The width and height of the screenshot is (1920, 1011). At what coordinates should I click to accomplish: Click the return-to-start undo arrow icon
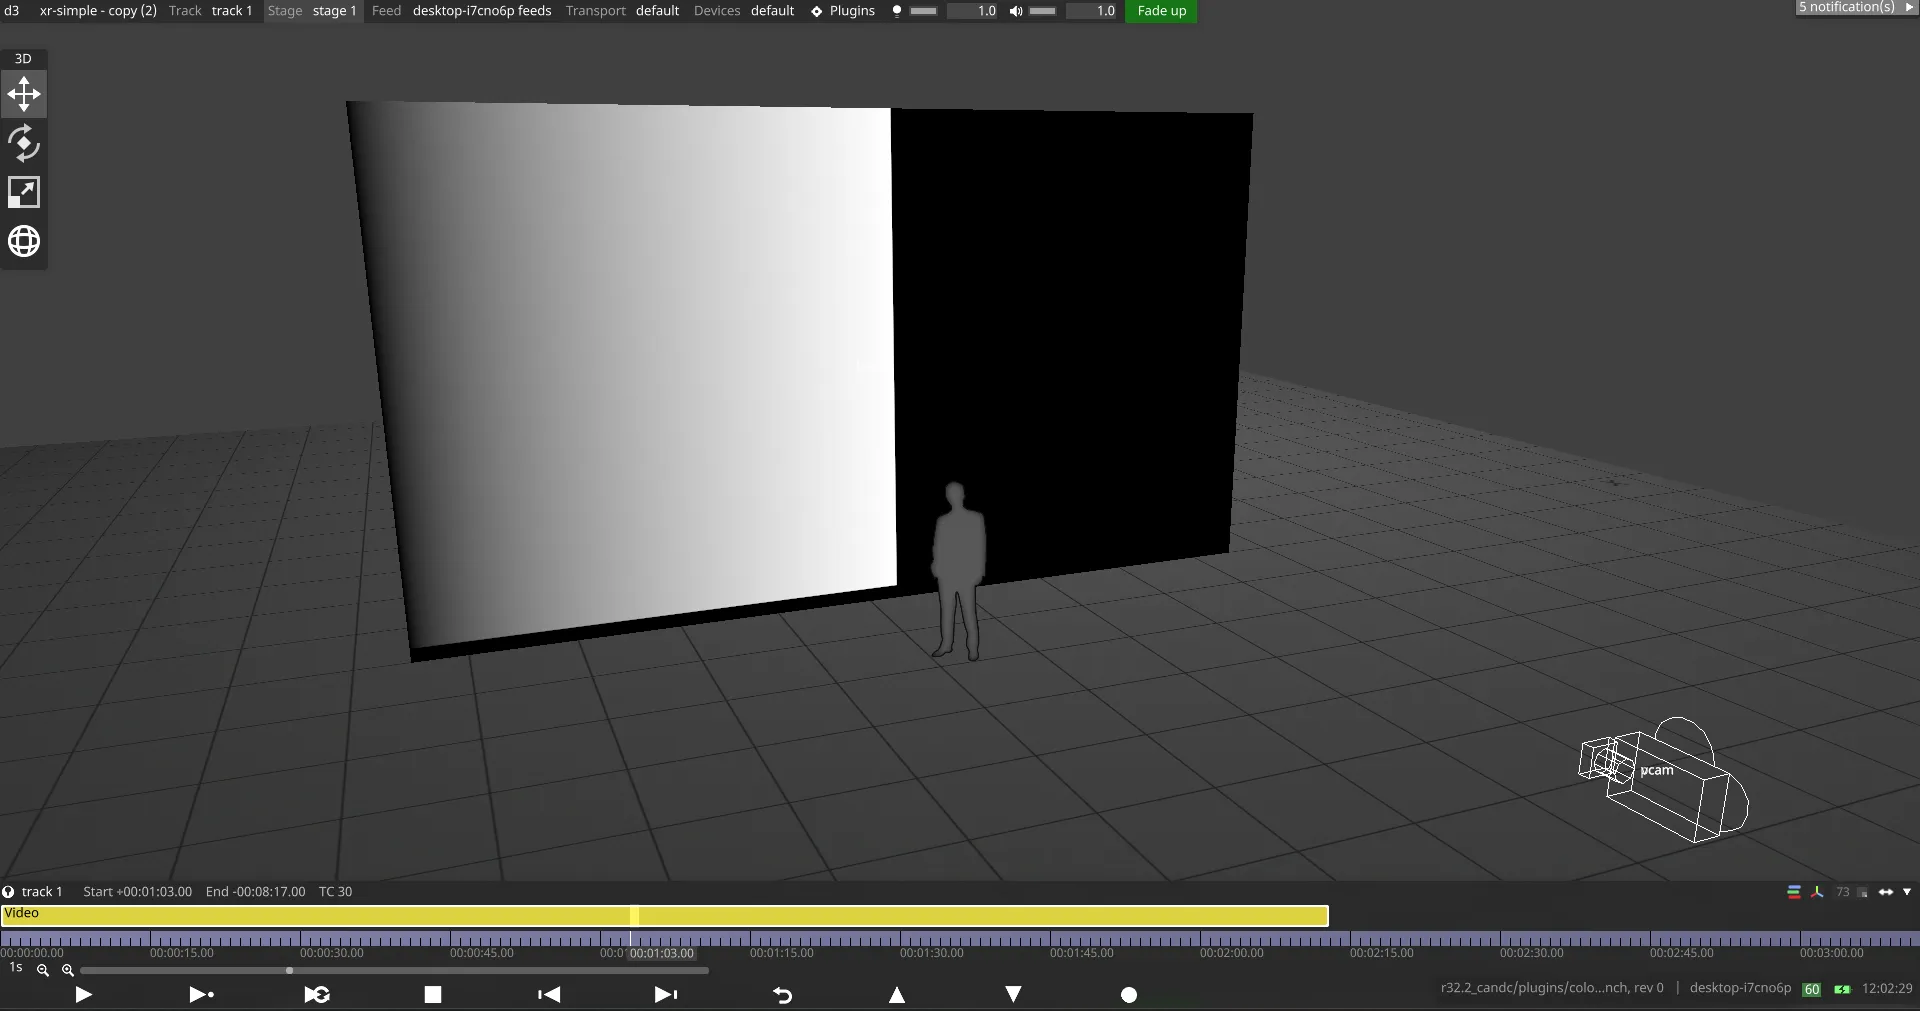pyautogui.click(x=783, y=995)
